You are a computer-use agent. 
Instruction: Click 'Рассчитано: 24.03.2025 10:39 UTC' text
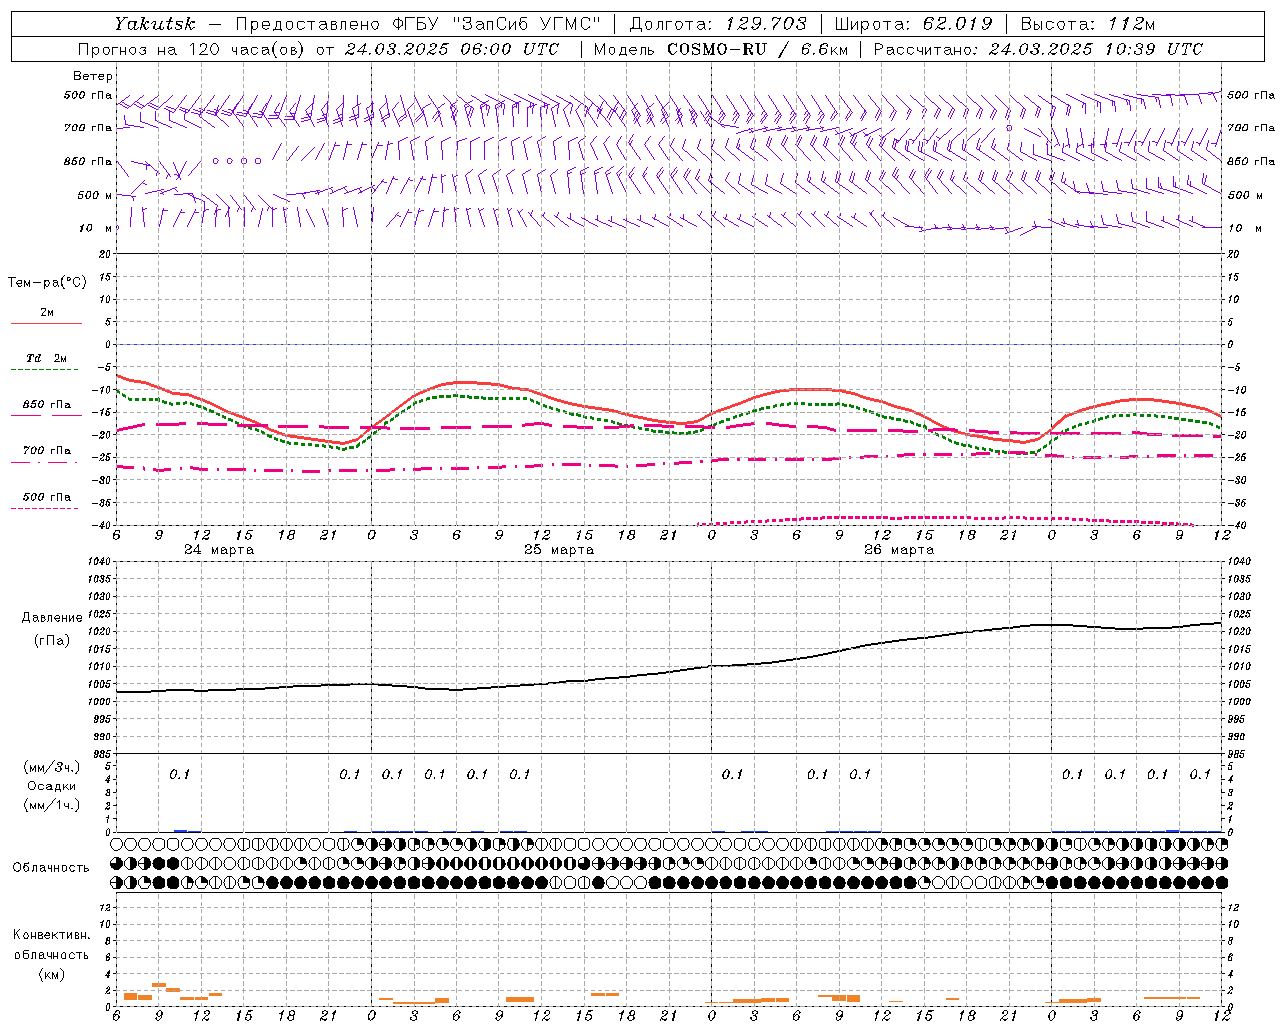[x=1038, y=49]
